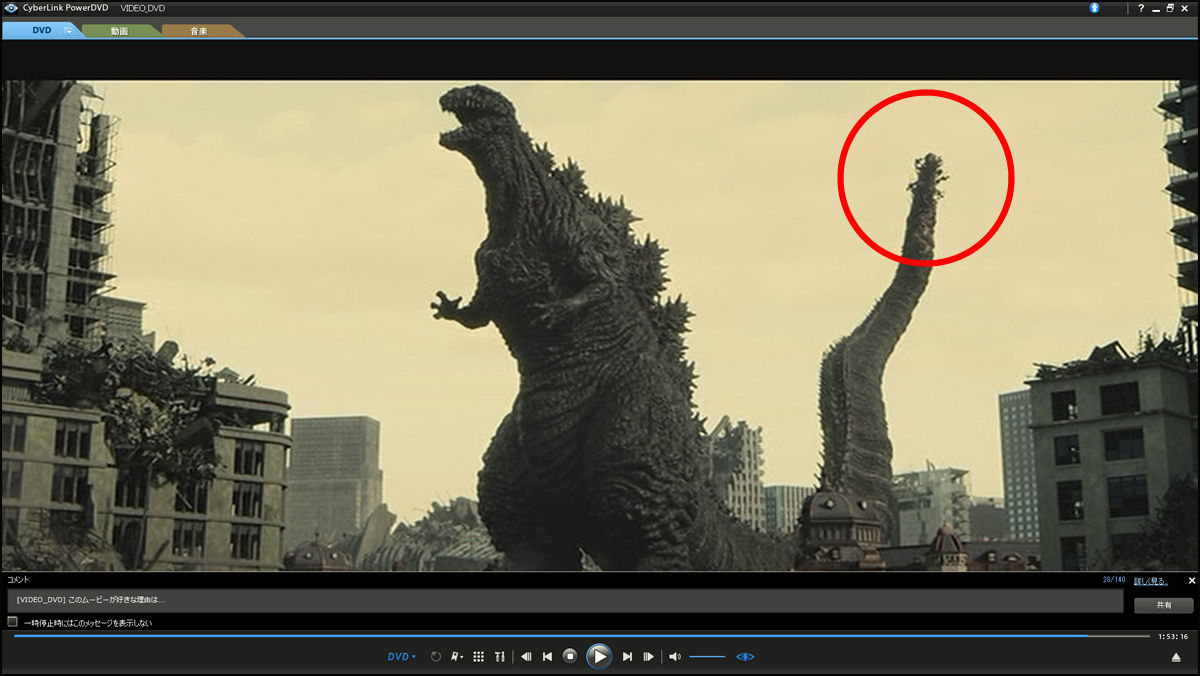Seek within the playback progress bar
Image resolution: width=1200 pixels, height=676 pixels.
(x=582, y=635)
